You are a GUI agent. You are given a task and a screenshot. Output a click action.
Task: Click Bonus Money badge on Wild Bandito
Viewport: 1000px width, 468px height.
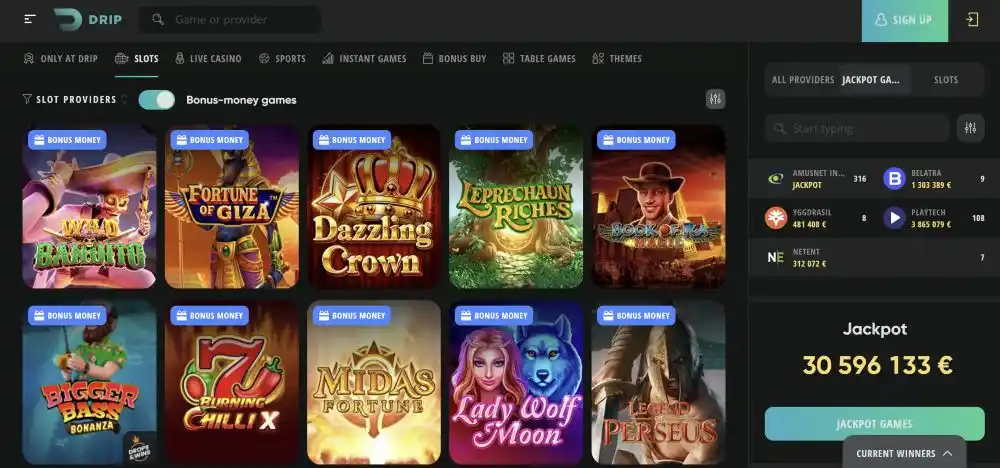(x=67, y=140)
